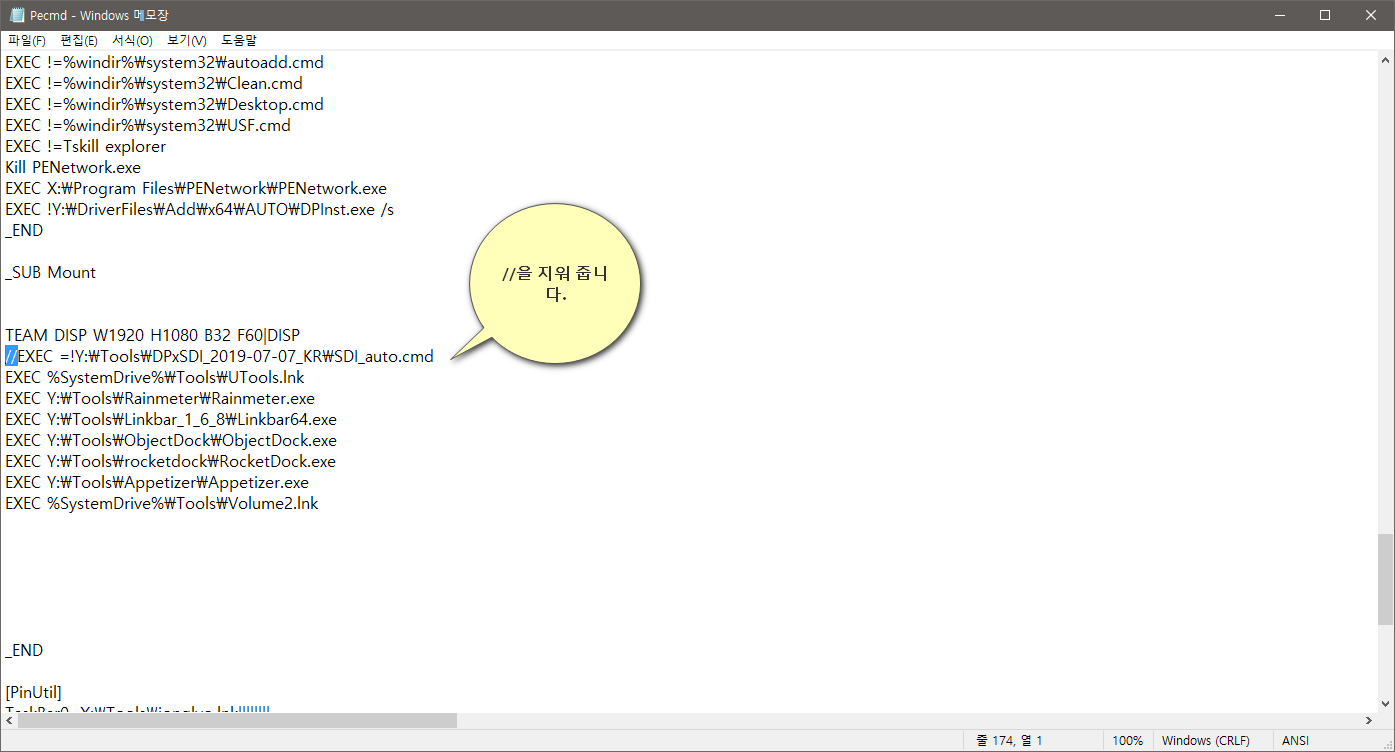Click the Volume2.lnk line
This screenshot has width=1395, height=752.
tap(162, 503)
